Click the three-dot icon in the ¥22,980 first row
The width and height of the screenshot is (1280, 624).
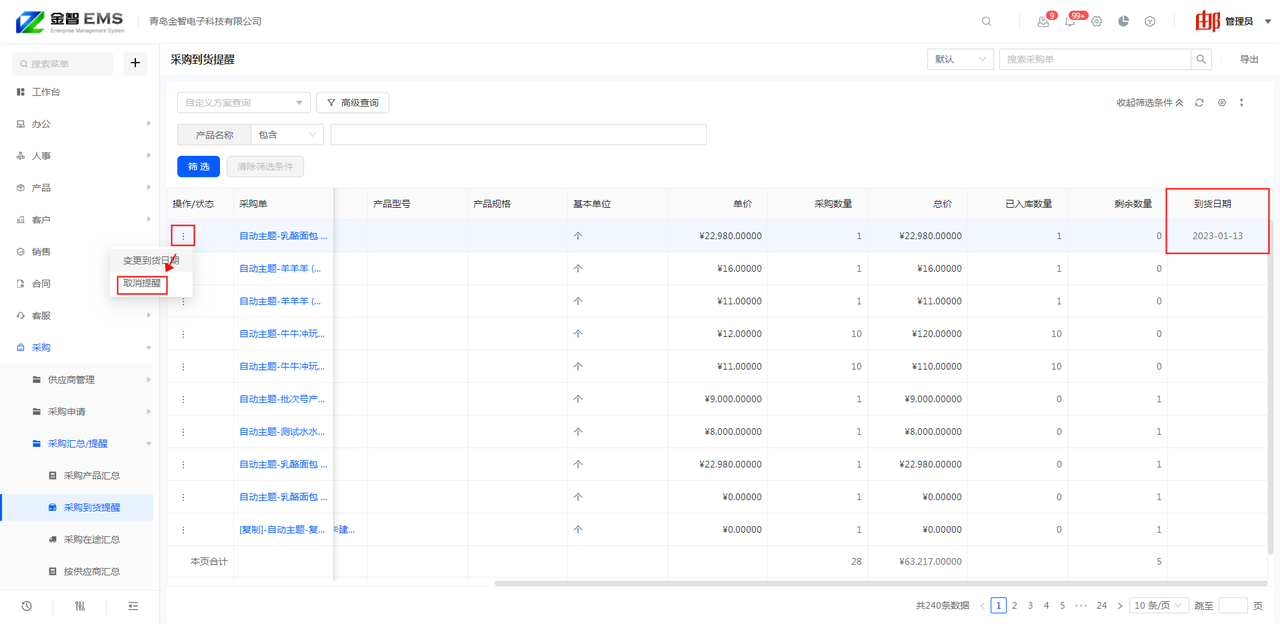coord(182,236)
